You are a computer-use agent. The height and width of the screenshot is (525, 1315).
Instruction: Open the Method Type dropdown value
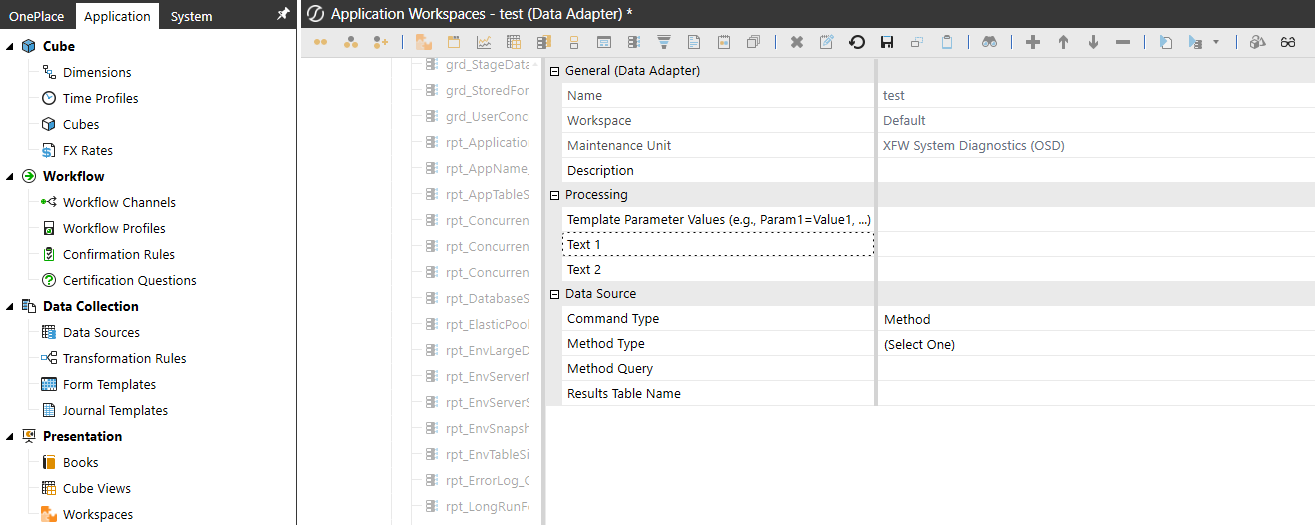tap(1095, 344)
